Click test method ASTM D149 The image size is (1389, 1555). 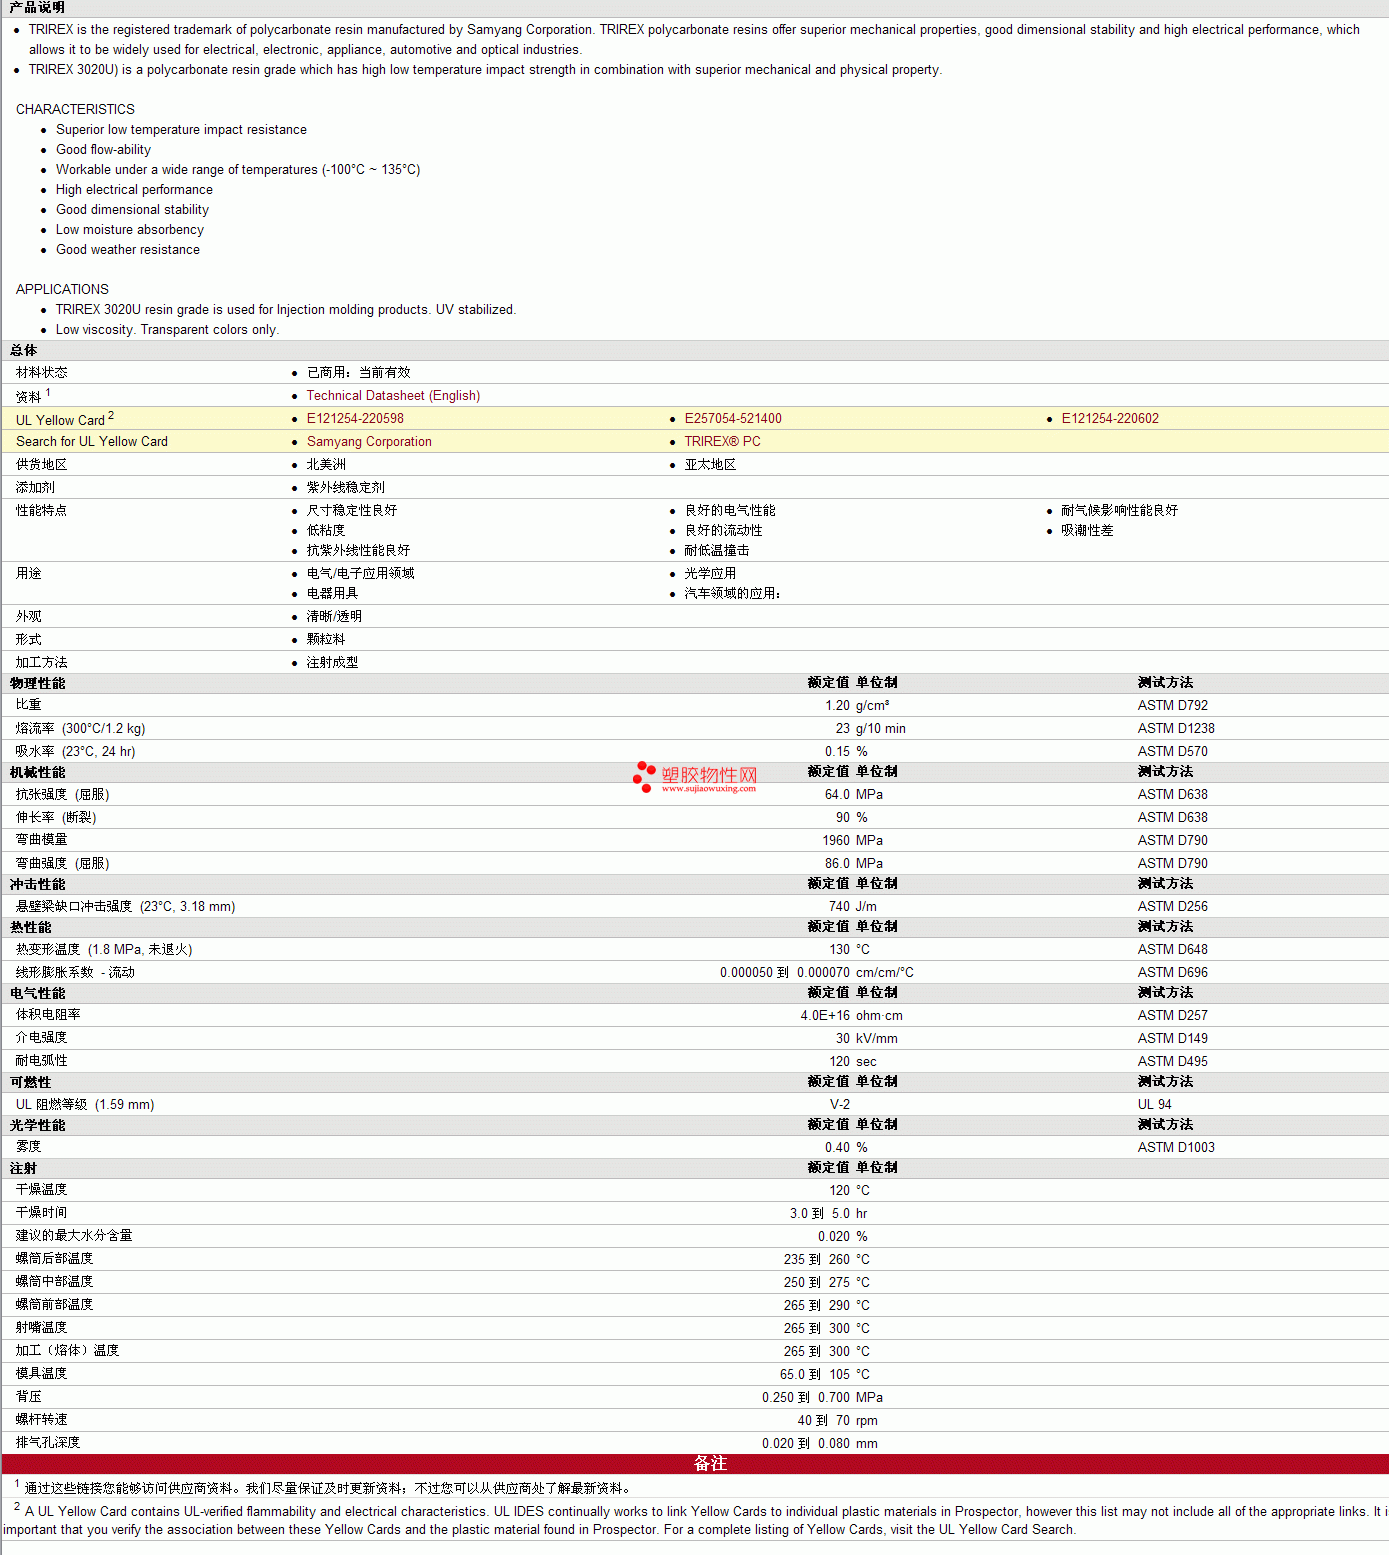pos(1172,1039)
